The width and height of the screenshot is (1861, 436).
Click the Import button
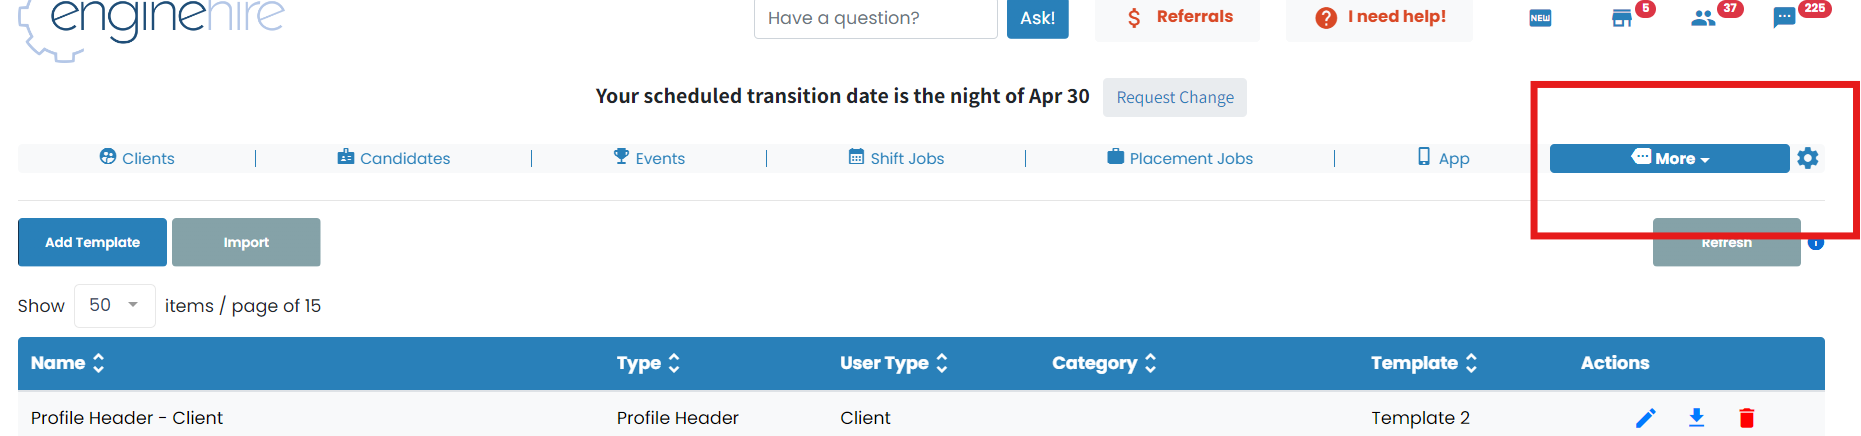246,242
